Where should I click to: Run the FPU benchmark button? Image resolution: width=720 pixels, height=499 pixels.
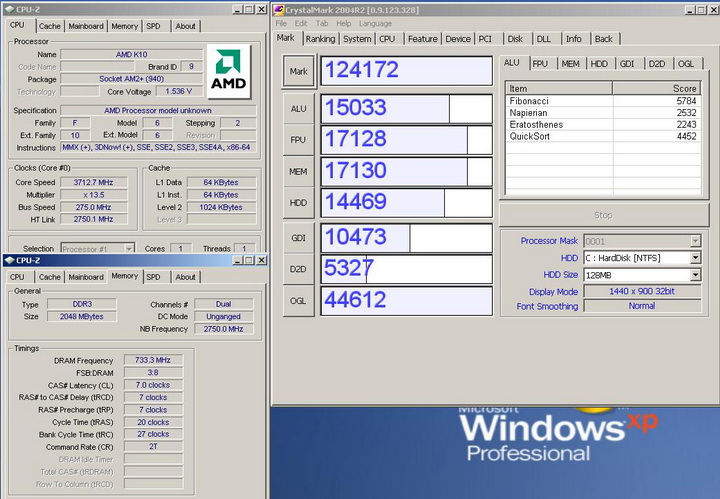(x=298, y=140)
